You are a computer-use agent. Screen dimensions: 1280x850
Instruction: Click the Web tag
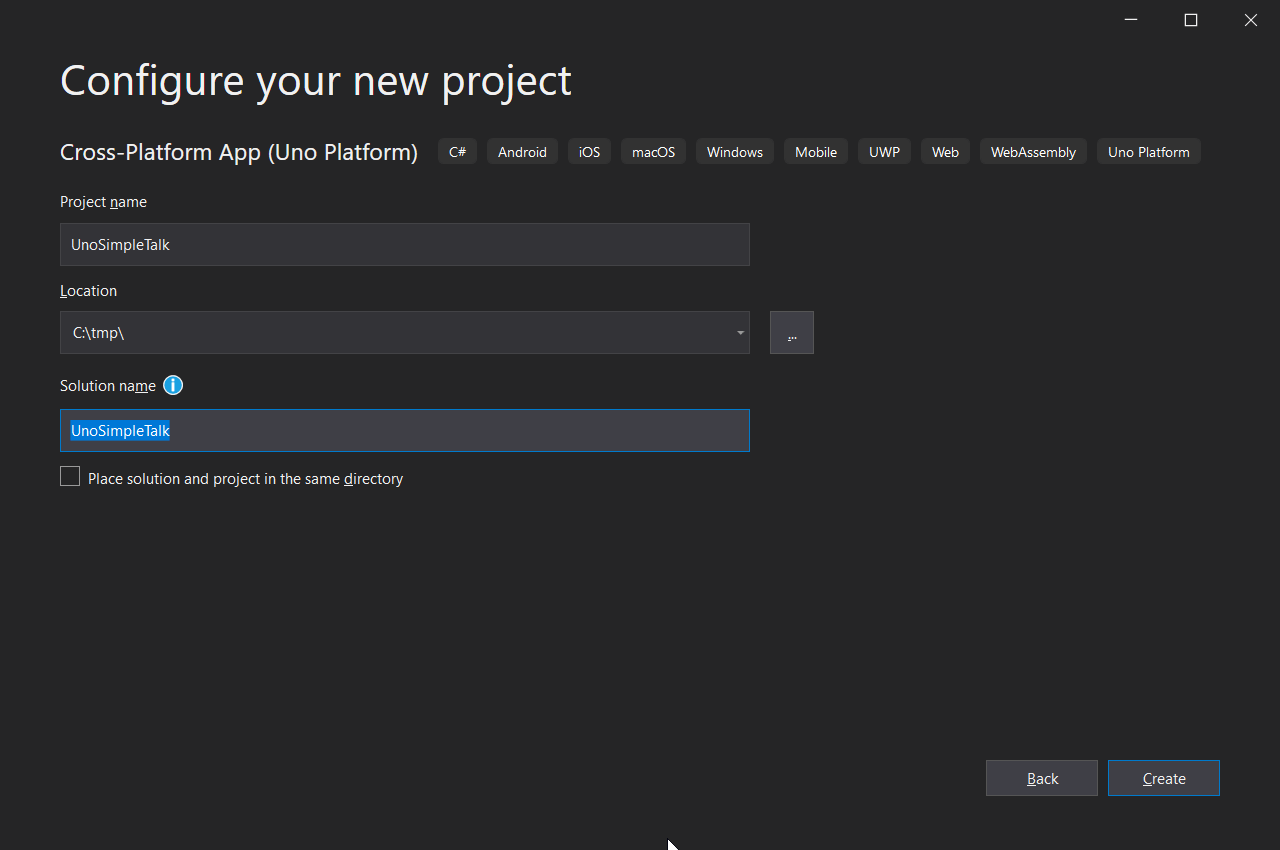pyautogui.click(x=945, y=152)
